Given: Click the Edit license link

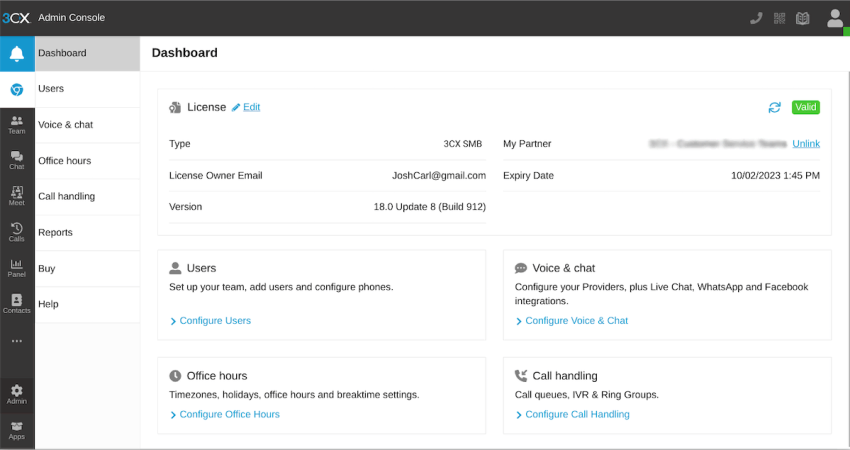Looking at the screenshot, I should click(251, 107).
